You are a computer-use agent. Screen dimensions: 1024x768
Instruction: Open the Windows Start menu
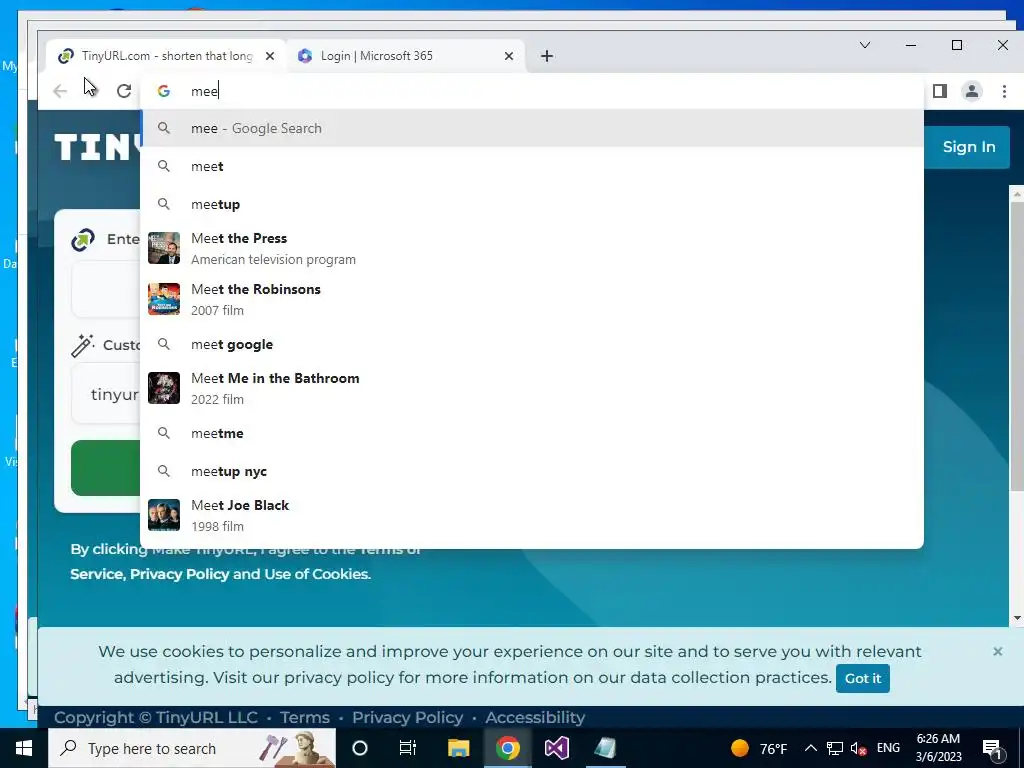coord(24,748)
